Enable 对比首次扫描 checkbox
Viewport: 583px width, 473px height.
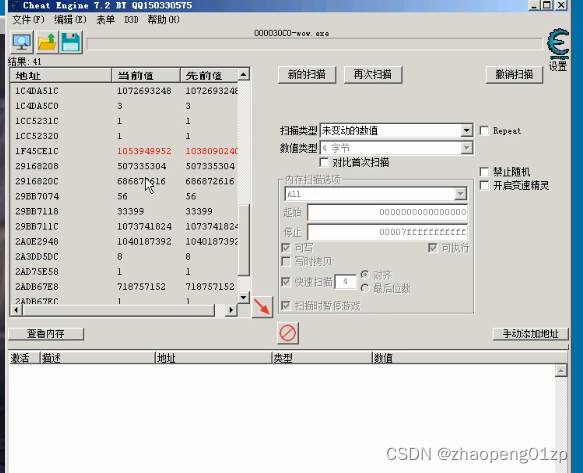pos(324,163)
